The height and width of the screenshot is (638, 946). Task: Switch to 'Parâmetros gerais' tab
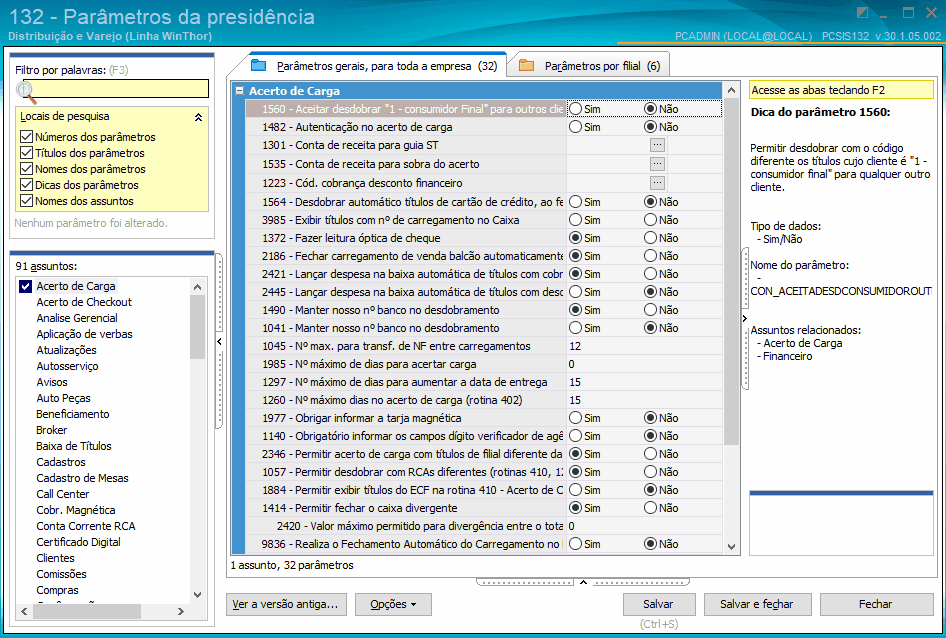click(x=377, y=66)
